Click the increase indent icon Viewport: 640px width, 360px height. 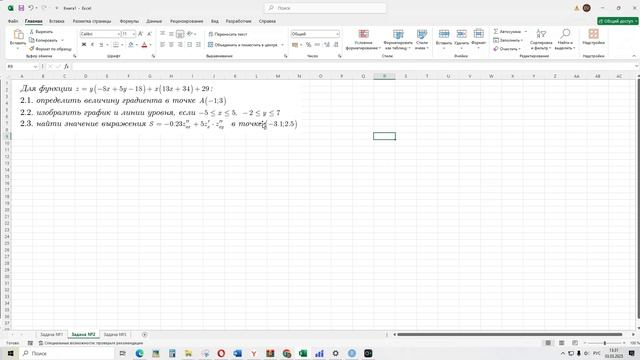click(x=198, y=44)
